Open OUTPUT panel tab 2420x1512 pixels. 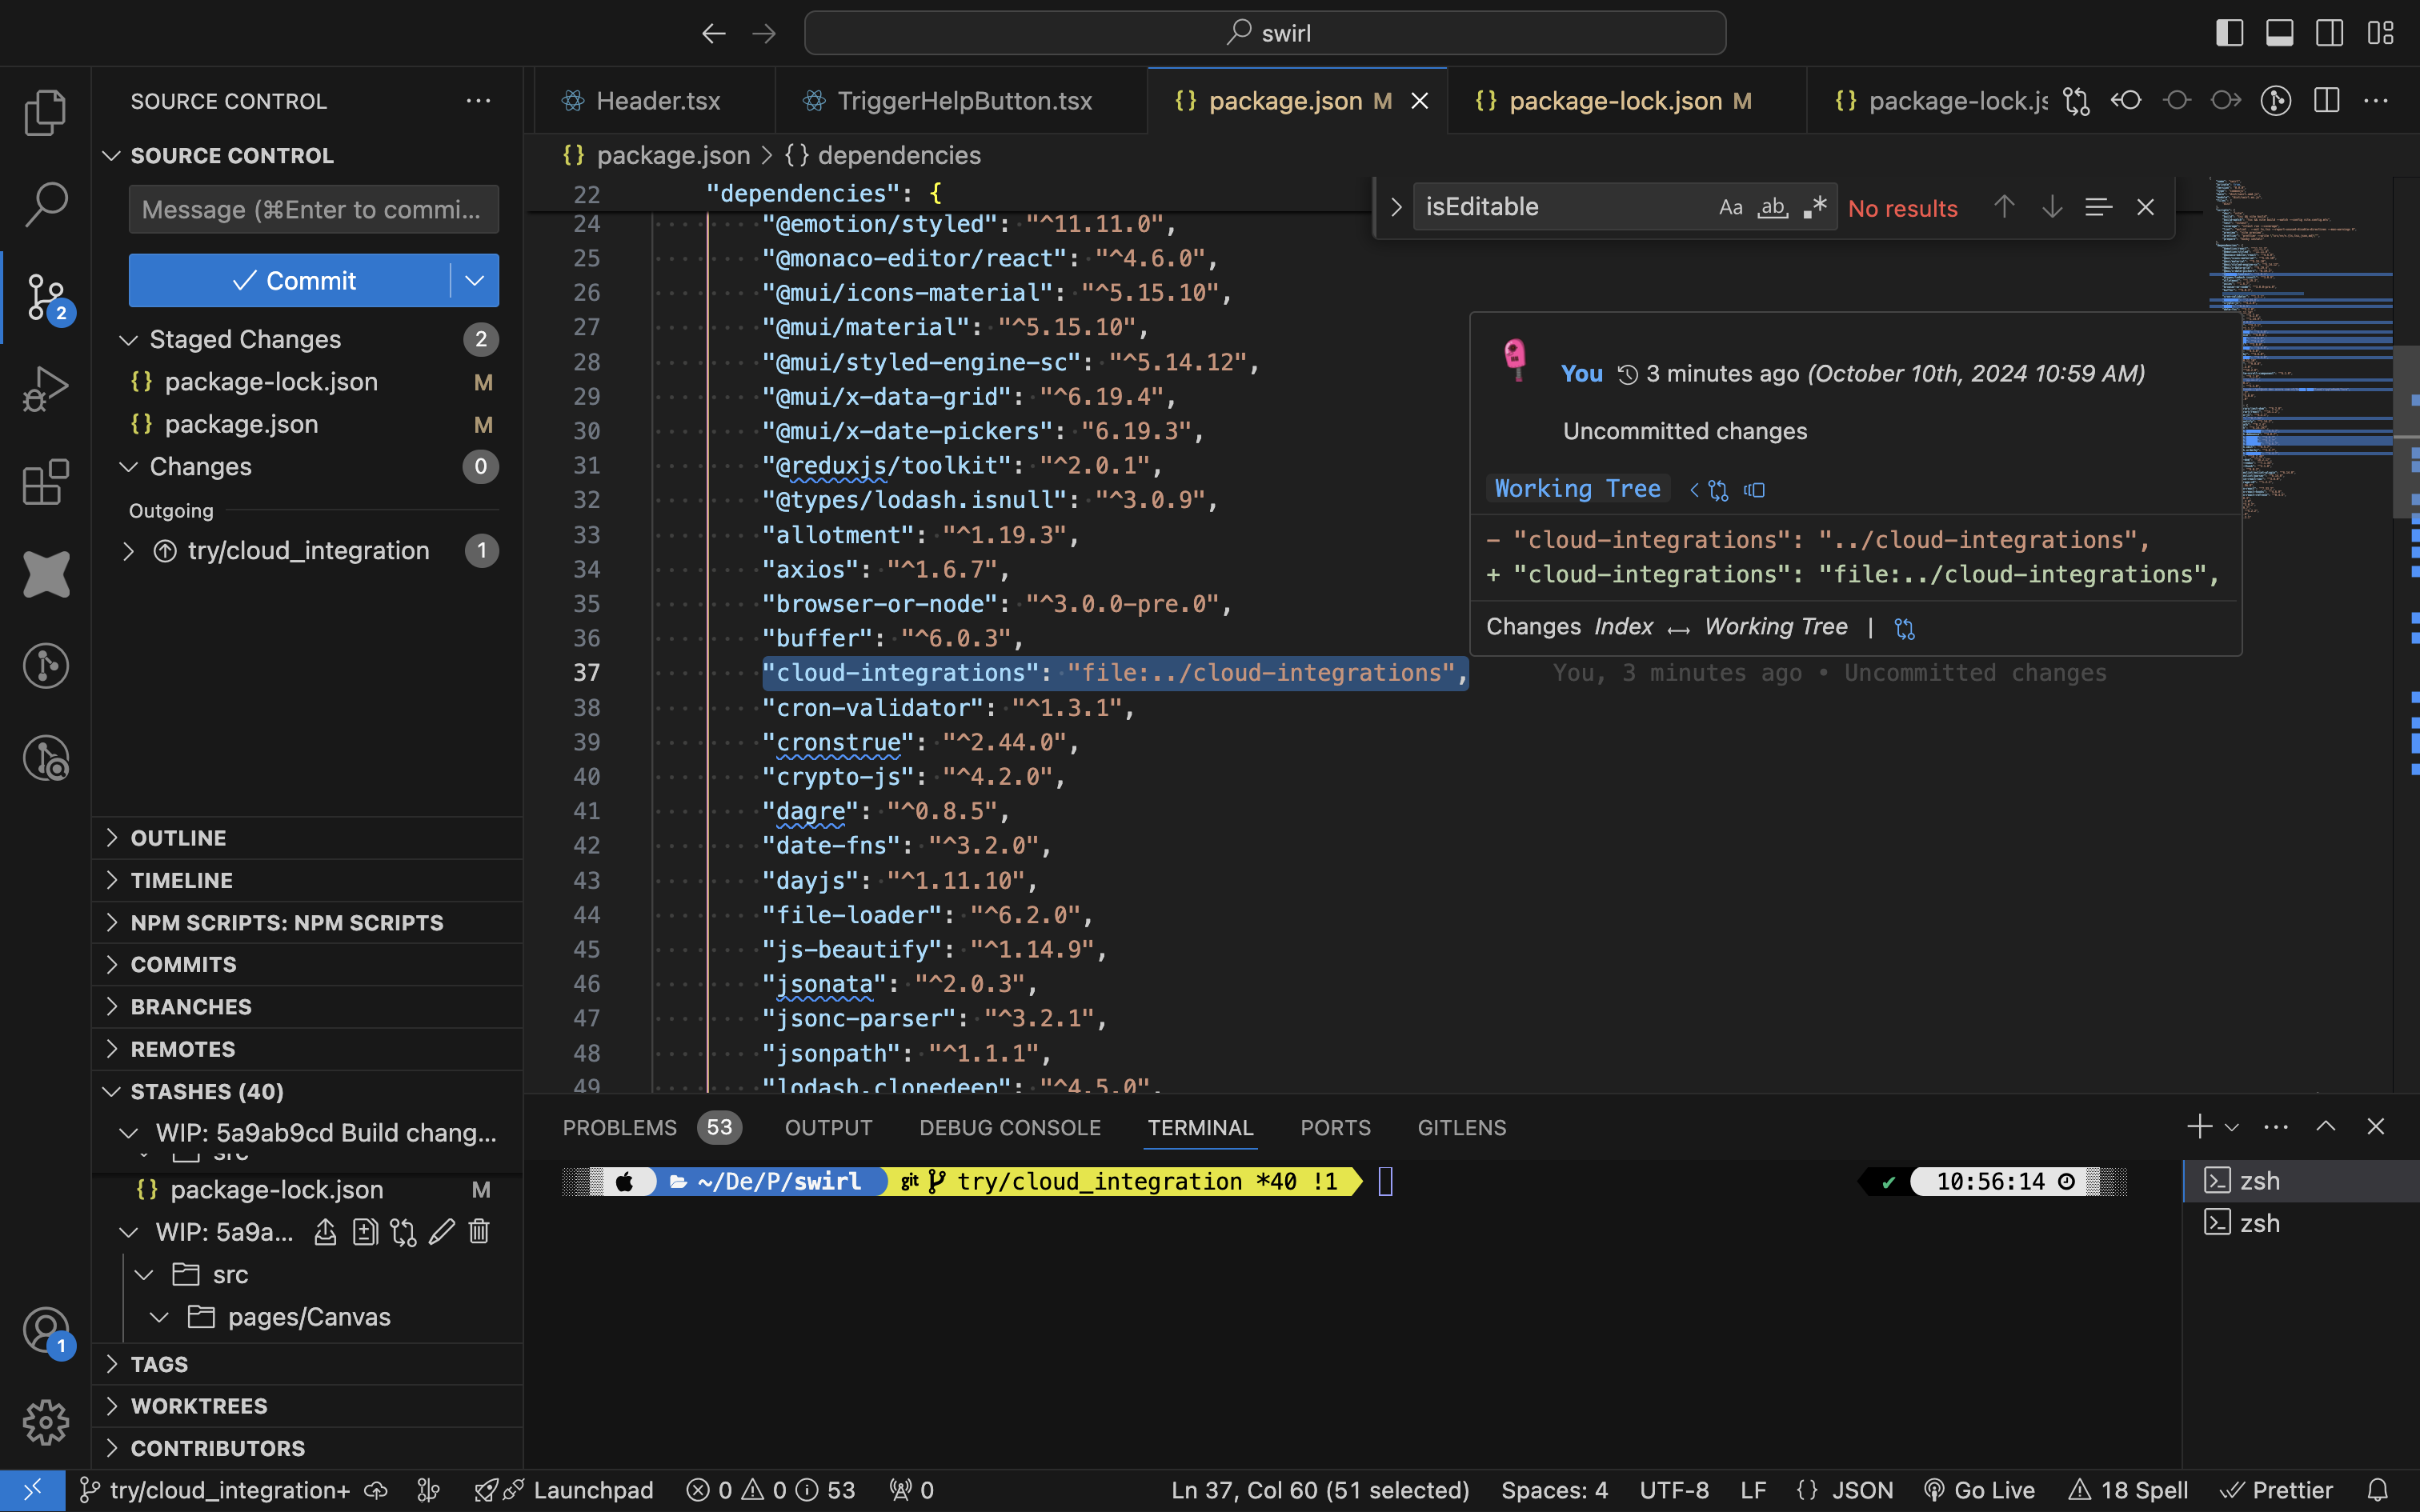[x=828, y=1127]
